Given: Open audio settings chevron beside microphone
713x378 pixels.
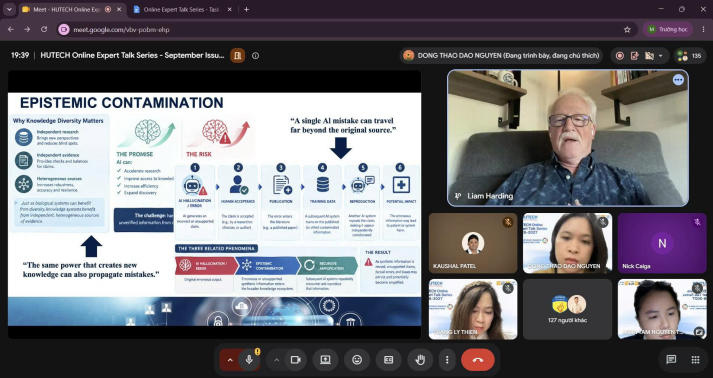Looking at the screenshot, I should 230,360.
